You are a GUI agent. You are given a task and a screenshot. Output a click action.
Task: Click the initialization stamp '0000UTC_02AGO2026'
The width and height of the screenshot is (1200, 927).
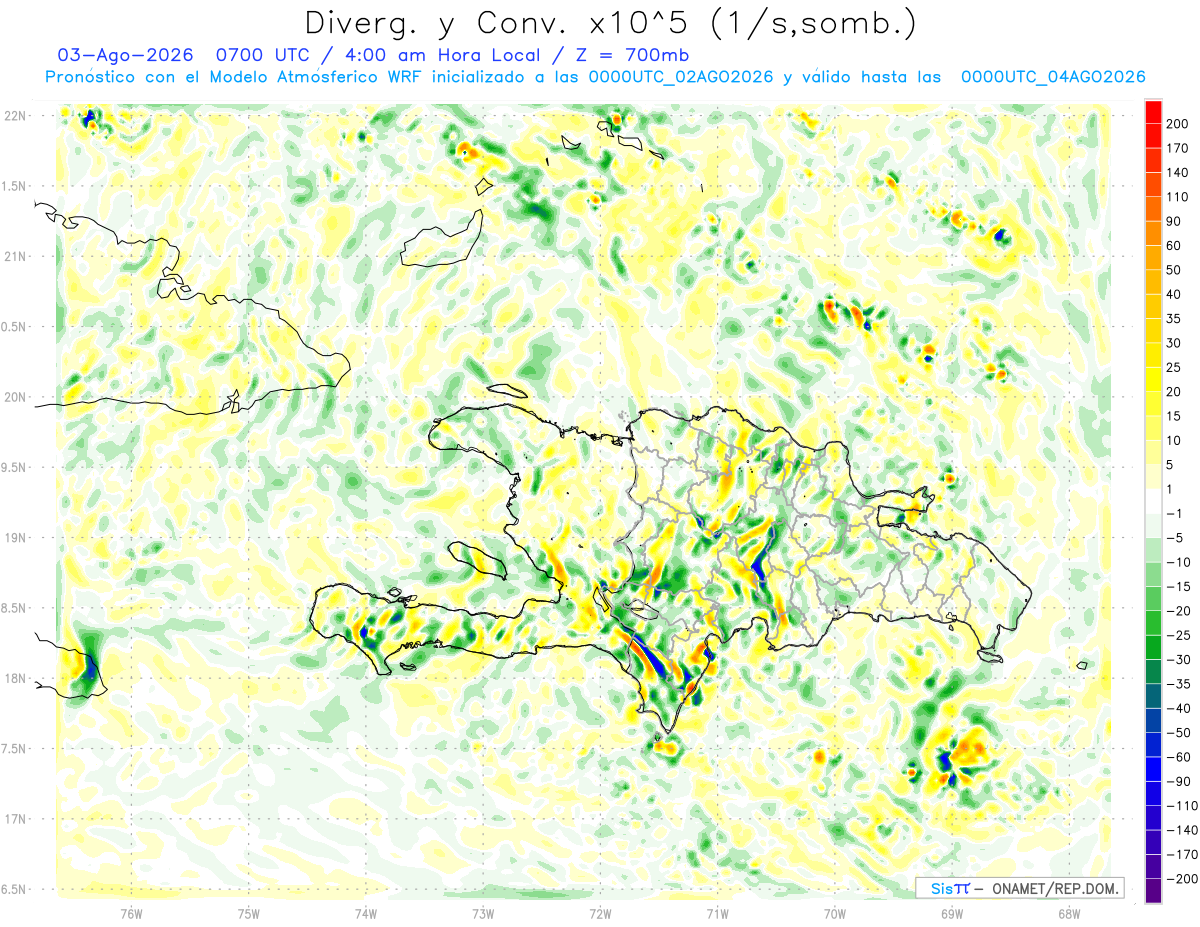click(x=681, y=77)
